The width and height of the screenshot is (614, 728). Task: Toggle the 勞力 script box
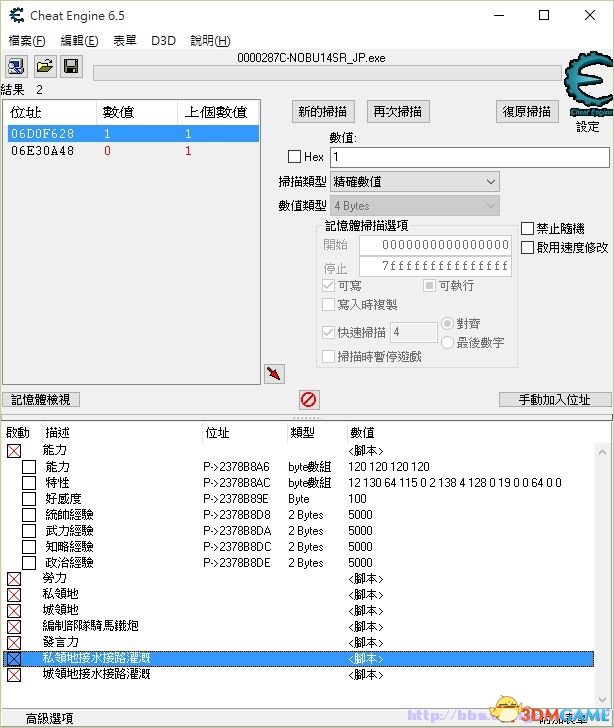[x=14, y=579]
